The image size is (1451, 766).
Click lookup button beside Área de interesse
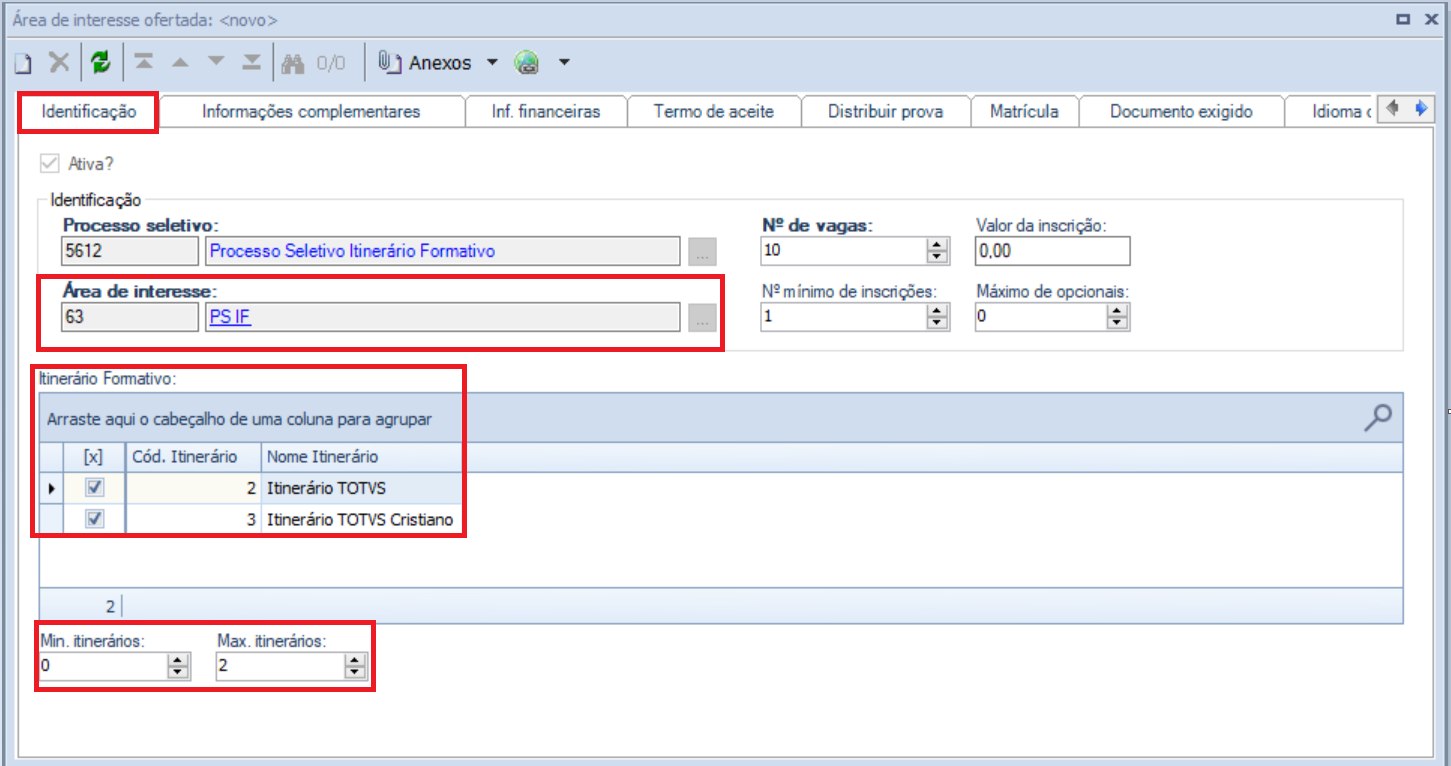coord(702,318)
